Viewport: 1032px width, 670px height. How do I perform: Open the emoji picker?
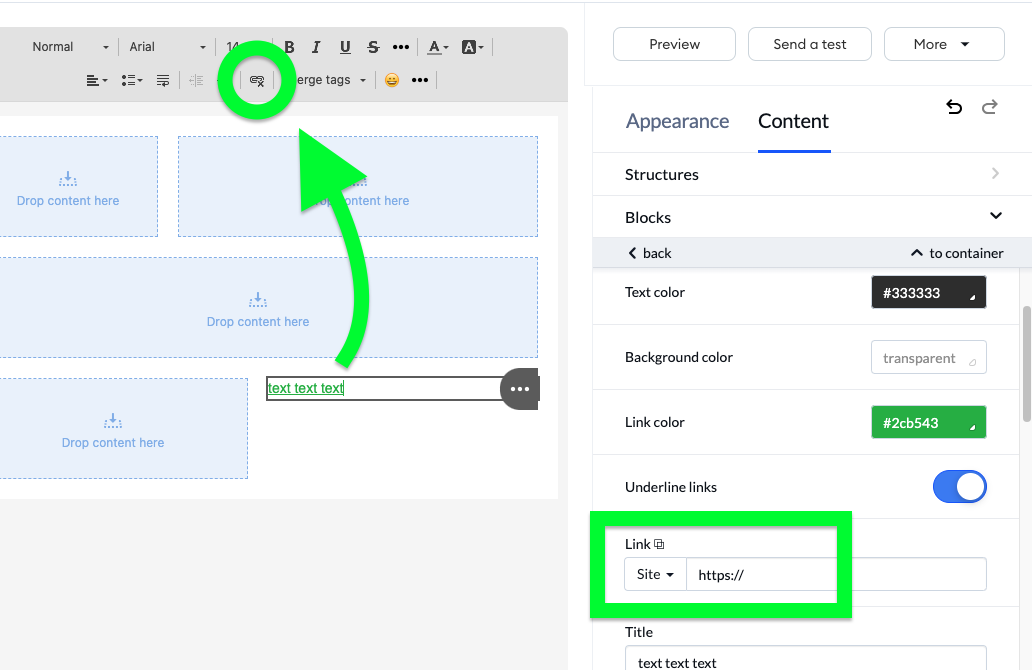coord(392,80)
